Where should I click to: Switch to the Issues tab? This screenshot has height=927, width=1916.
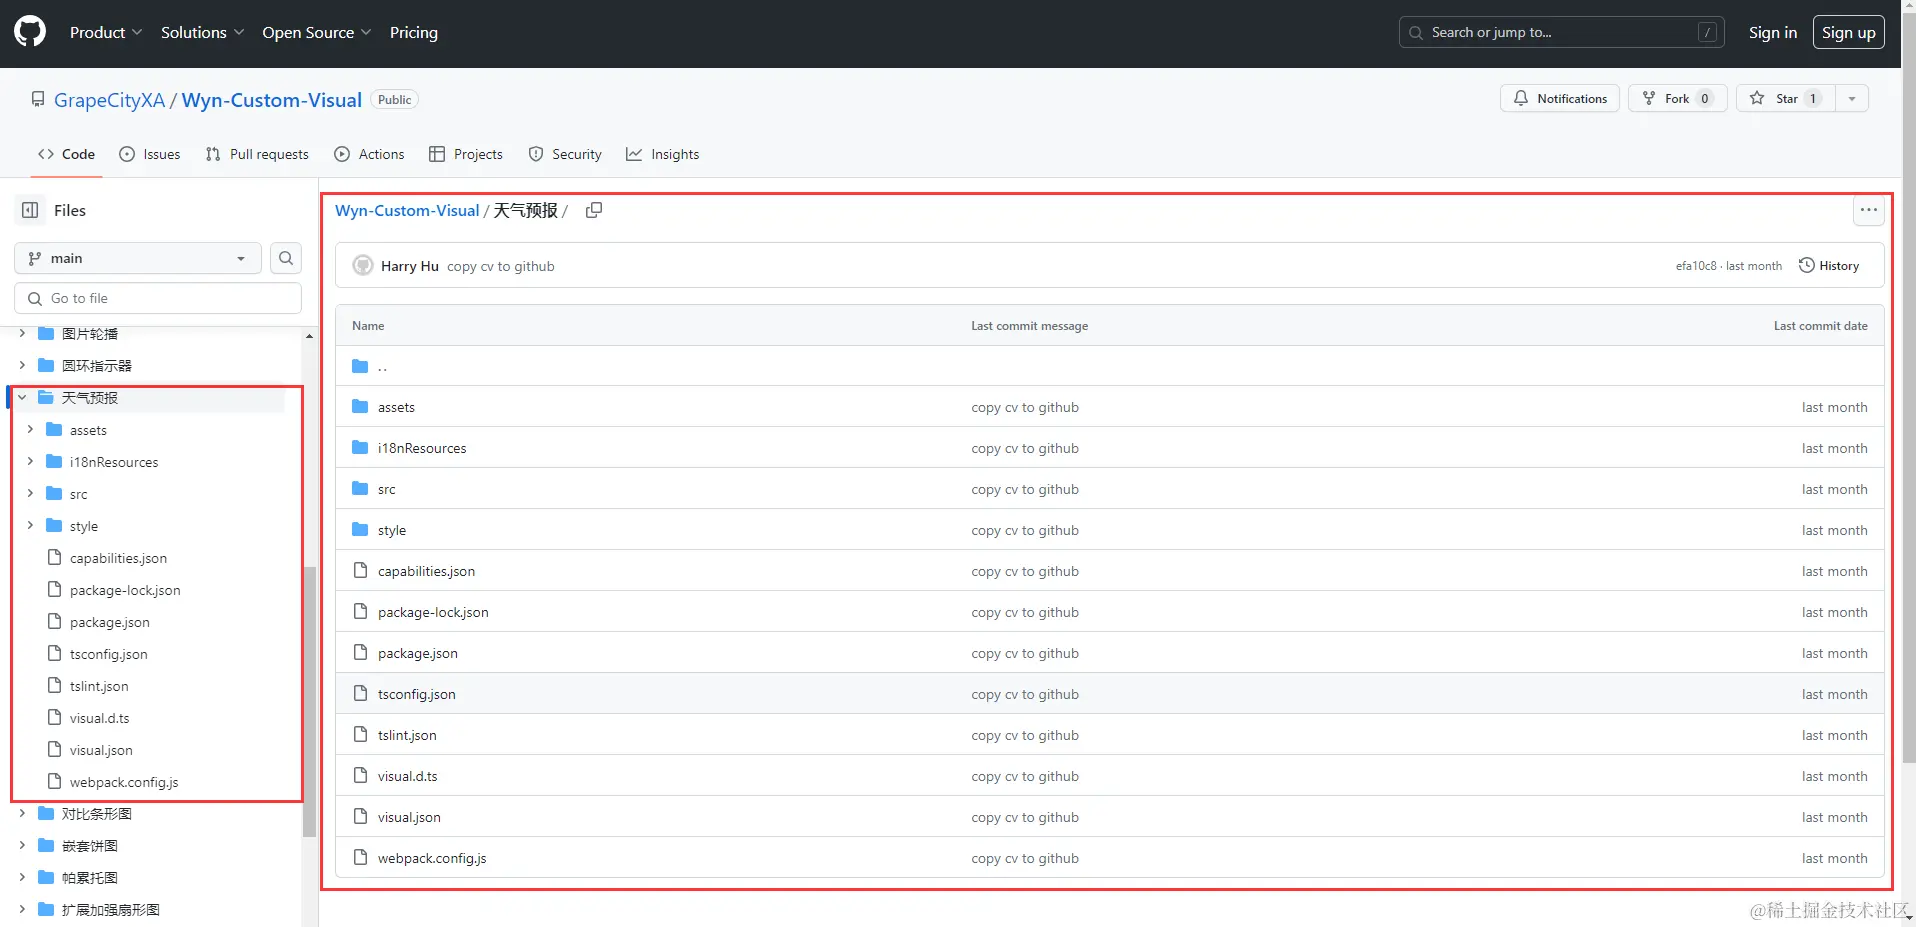pyautogui.click(x=150, y=154)
